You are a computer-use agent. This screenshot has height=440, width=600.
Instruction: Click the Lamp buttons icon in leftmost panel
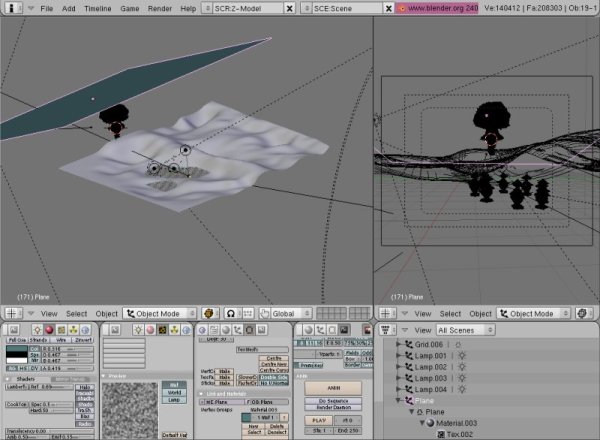coord(37,329)
